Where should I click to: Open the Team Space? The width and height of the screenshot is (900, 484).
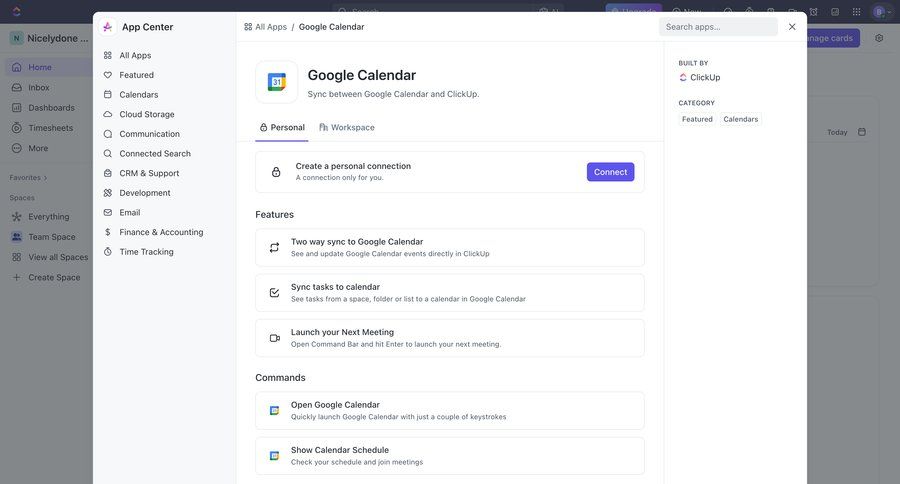pyautogui.click(x=52, y=237)
